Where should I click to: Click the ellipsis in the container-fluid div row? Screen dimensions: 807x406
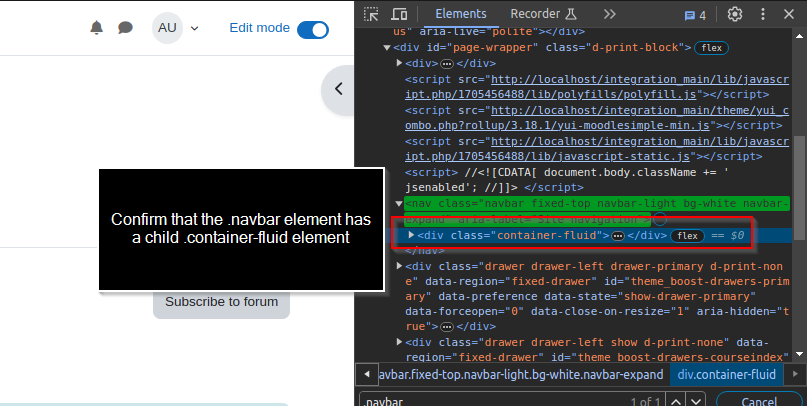click(618, 236)
